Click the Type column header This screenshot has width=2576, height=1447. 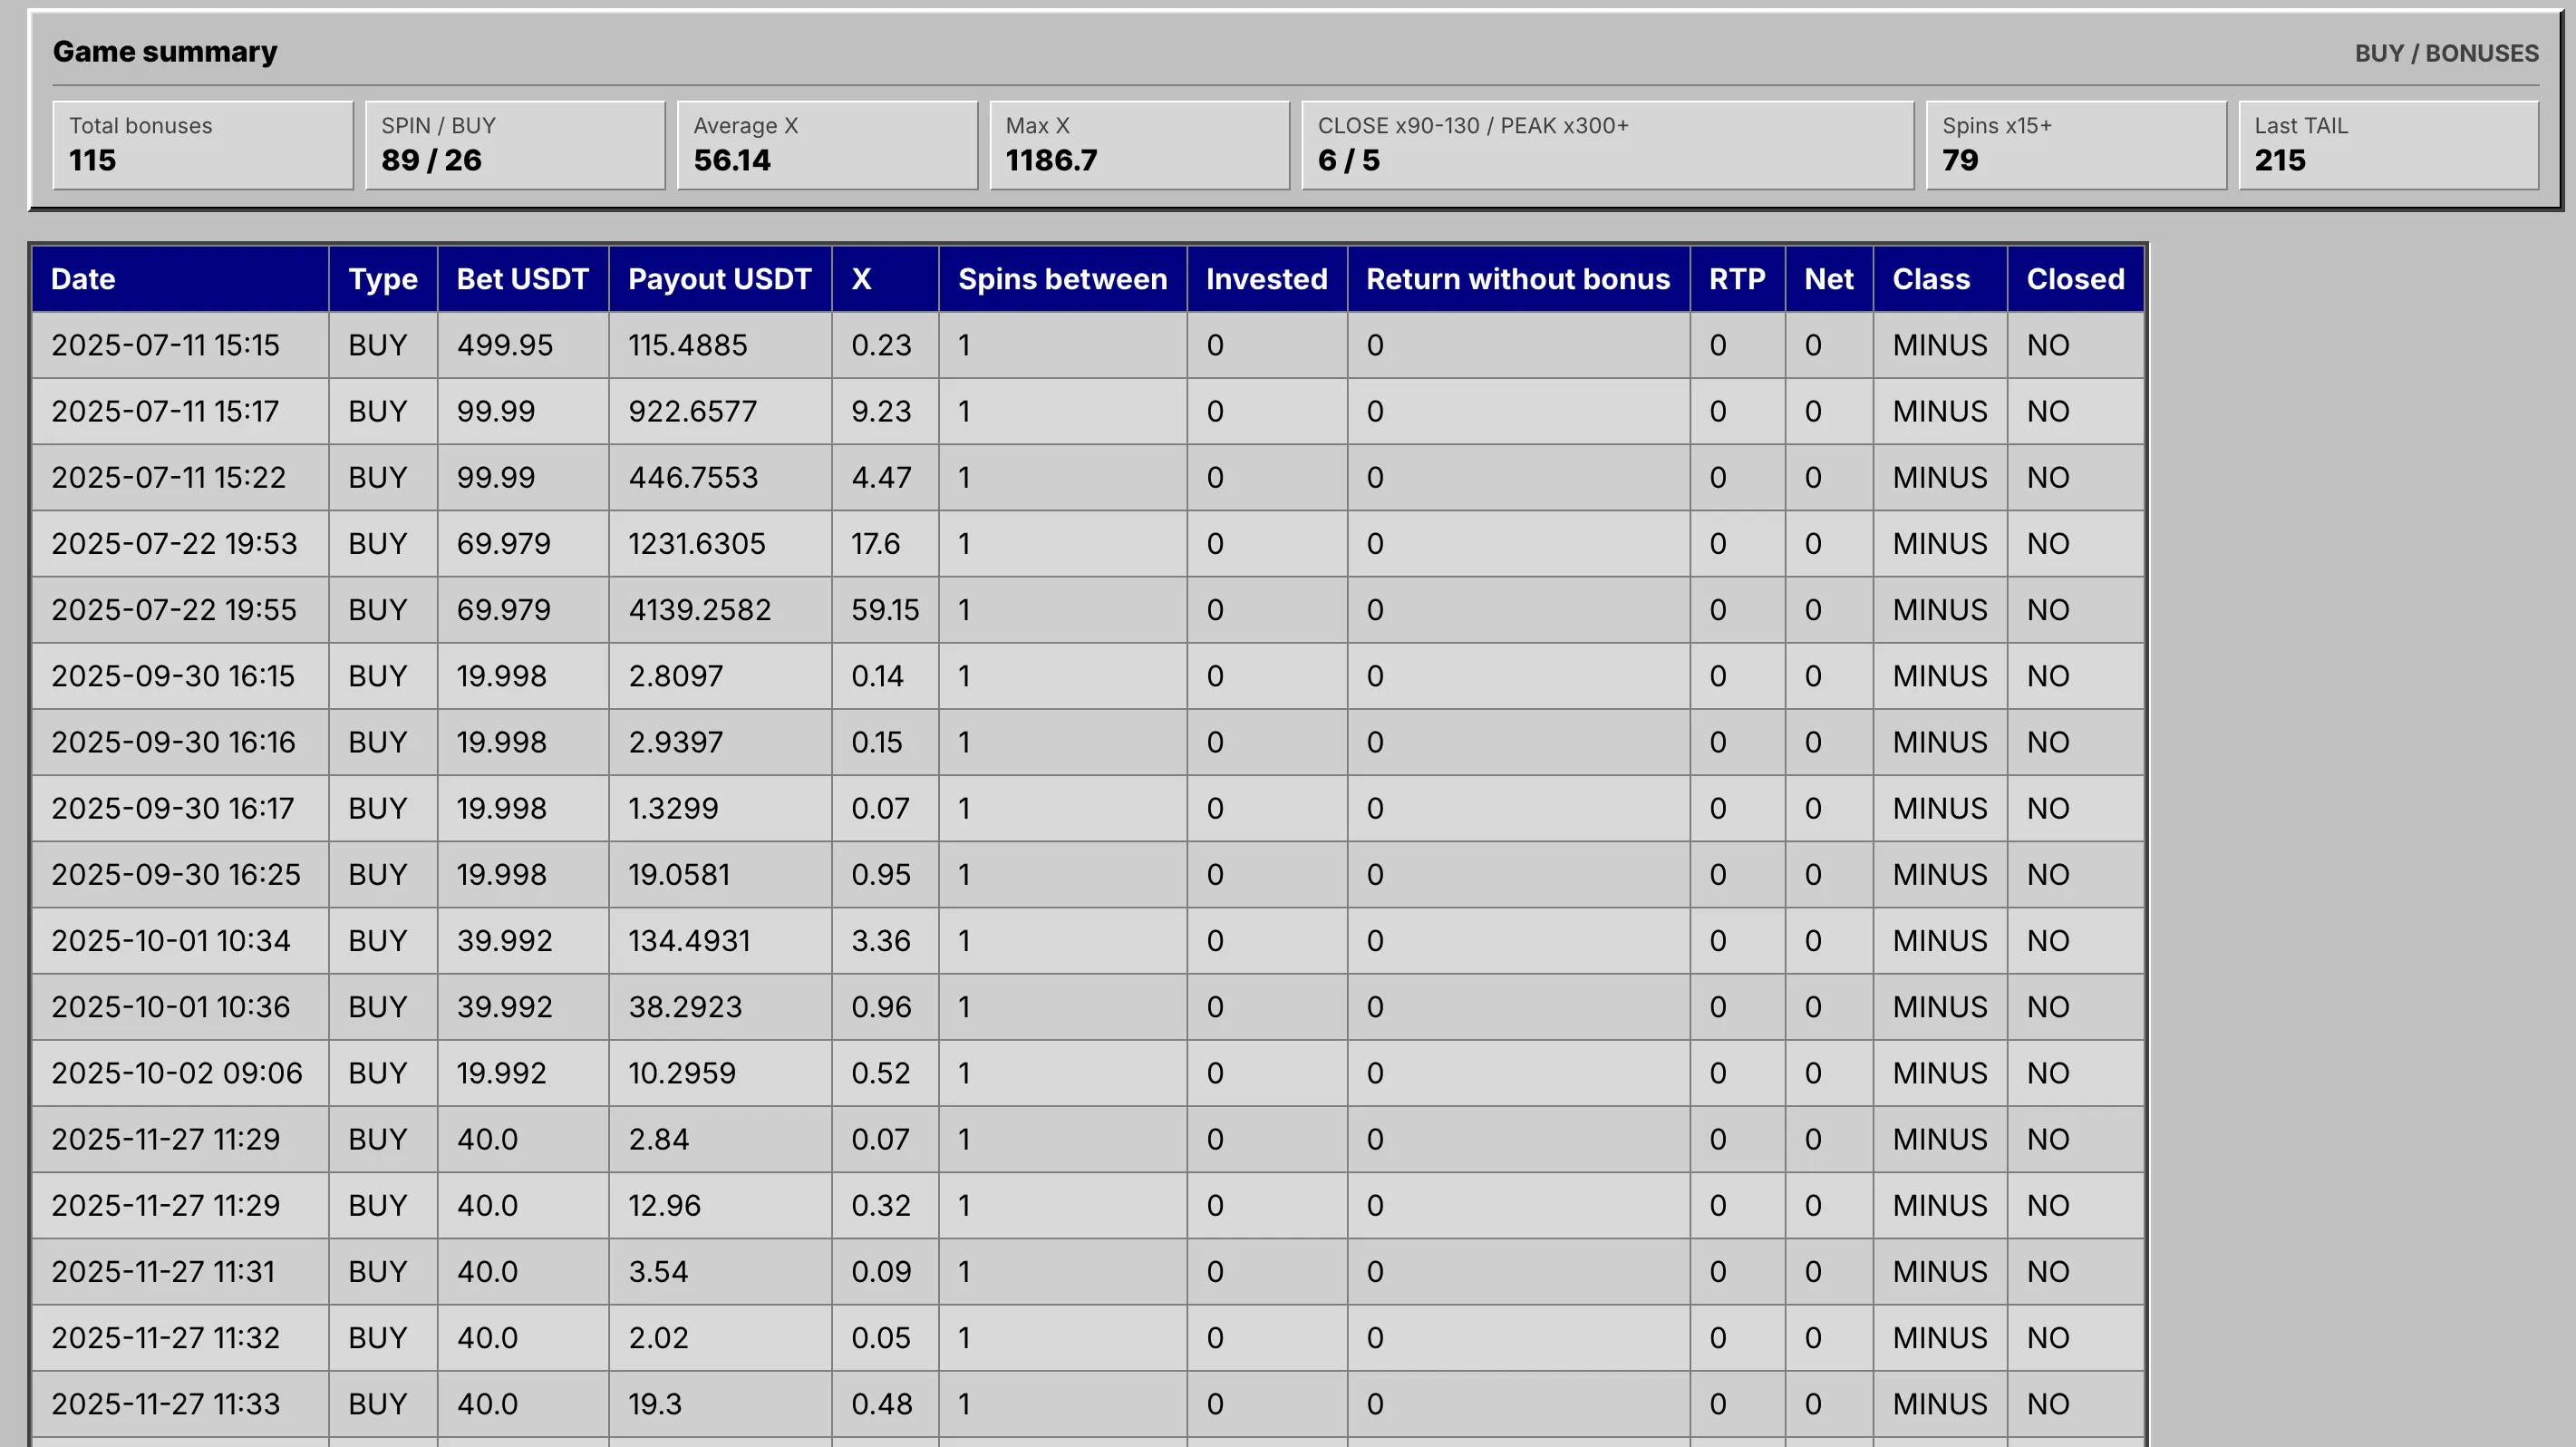point(383,279)
